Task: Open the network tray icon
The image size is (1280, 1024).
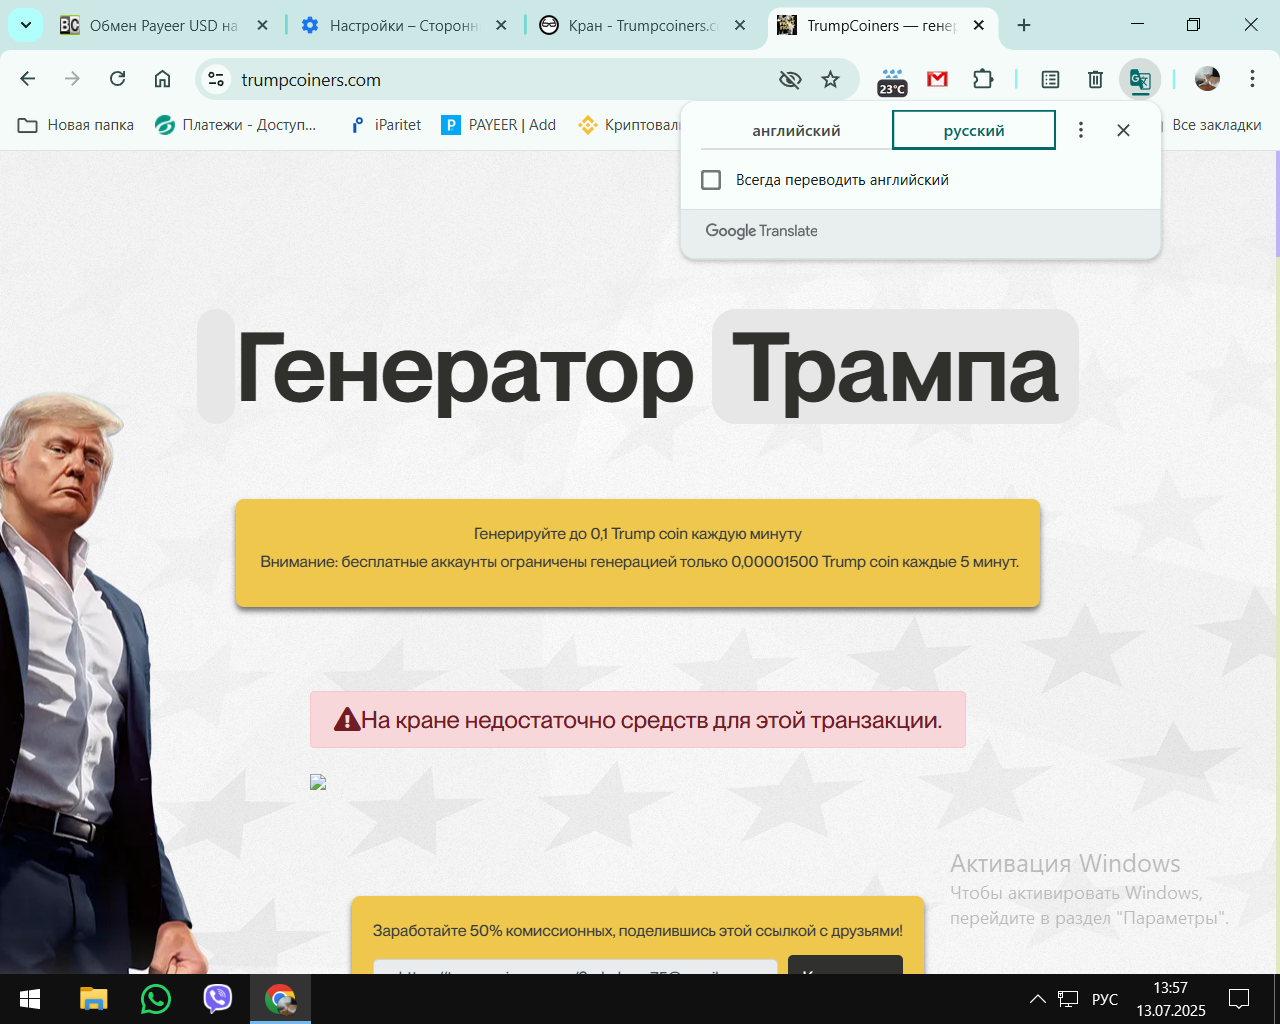Action: pyautogui.click(x=1068, y=999)
